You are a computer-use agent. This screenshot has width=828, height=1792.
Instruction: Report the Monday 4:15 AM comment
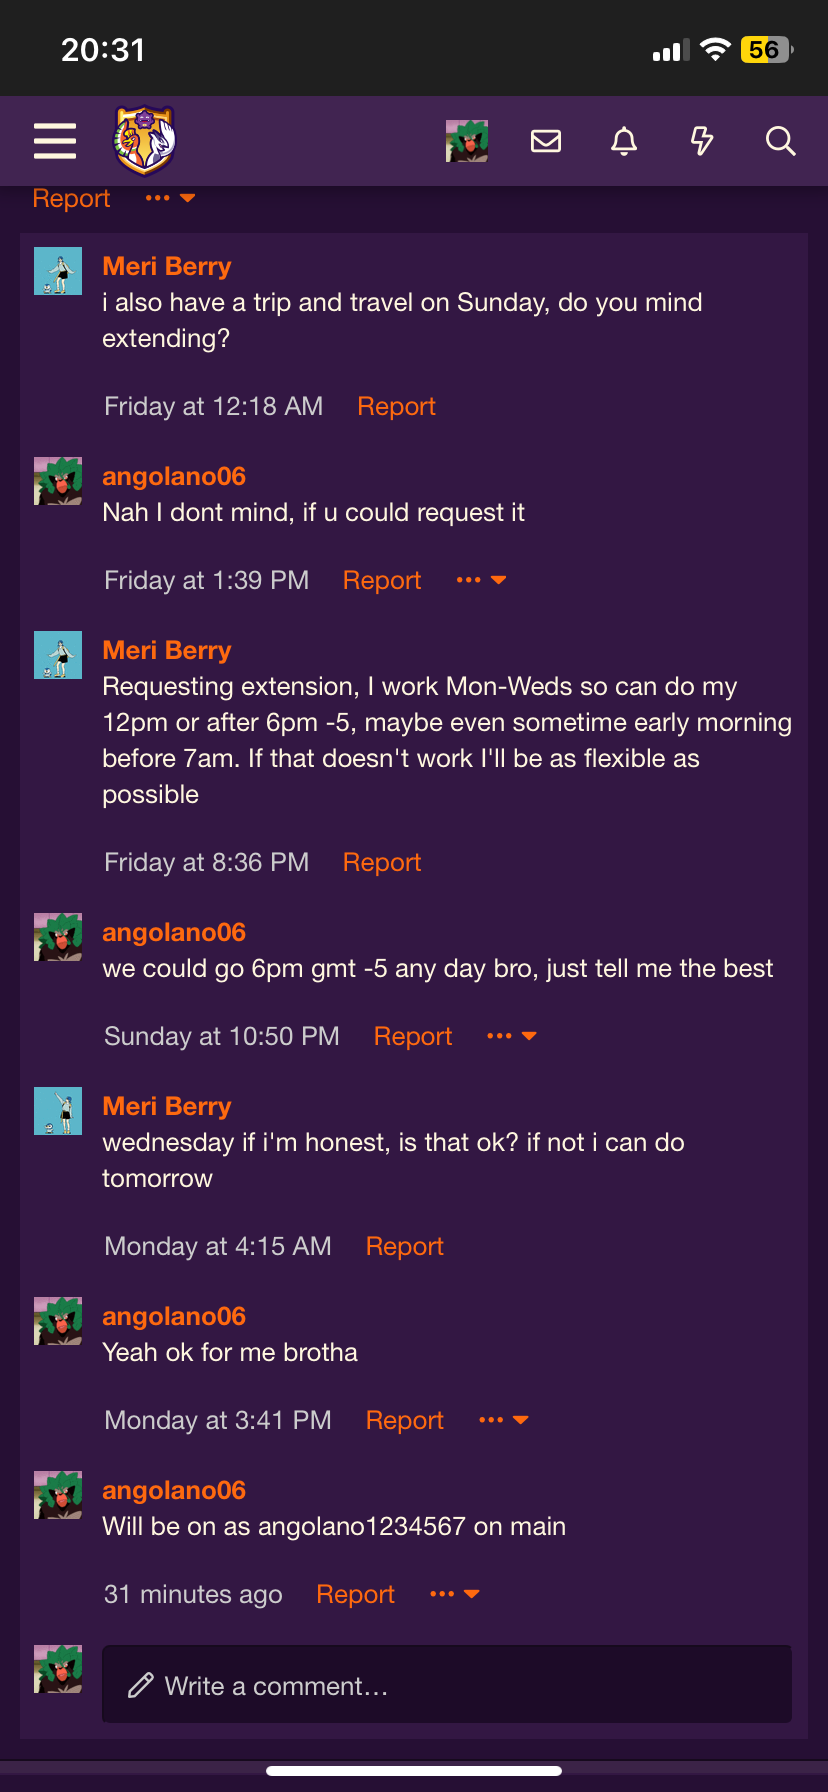click(404, 1246)
